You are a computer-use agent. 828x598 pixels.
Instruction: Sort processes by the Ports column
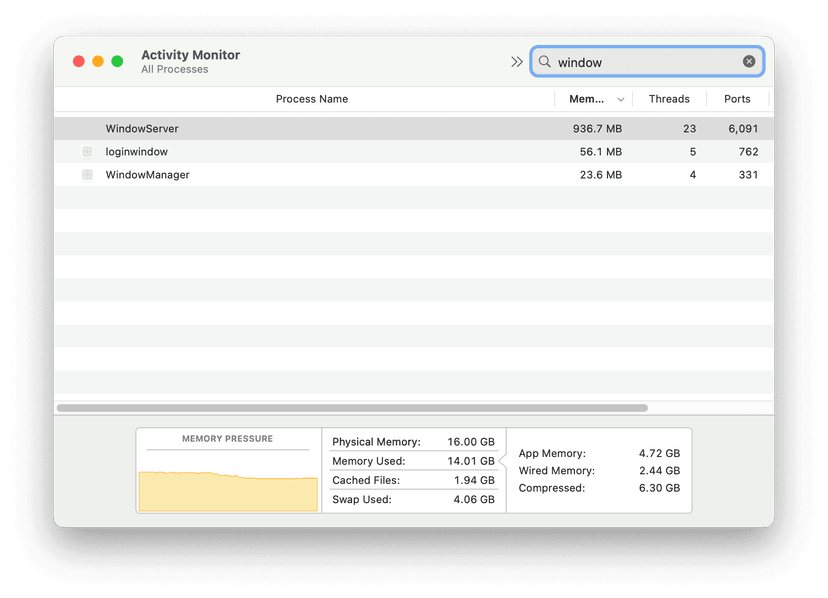pyautogui.click(x=737, y=99)
